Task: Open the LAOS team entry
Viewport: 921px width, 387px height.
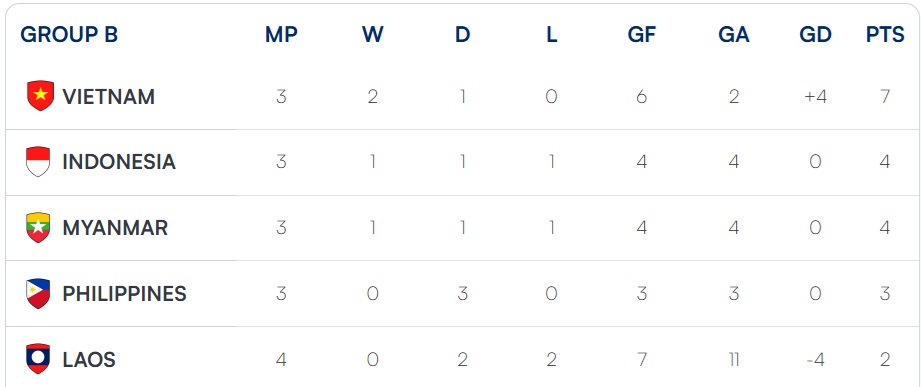Action: coord(89,359)
